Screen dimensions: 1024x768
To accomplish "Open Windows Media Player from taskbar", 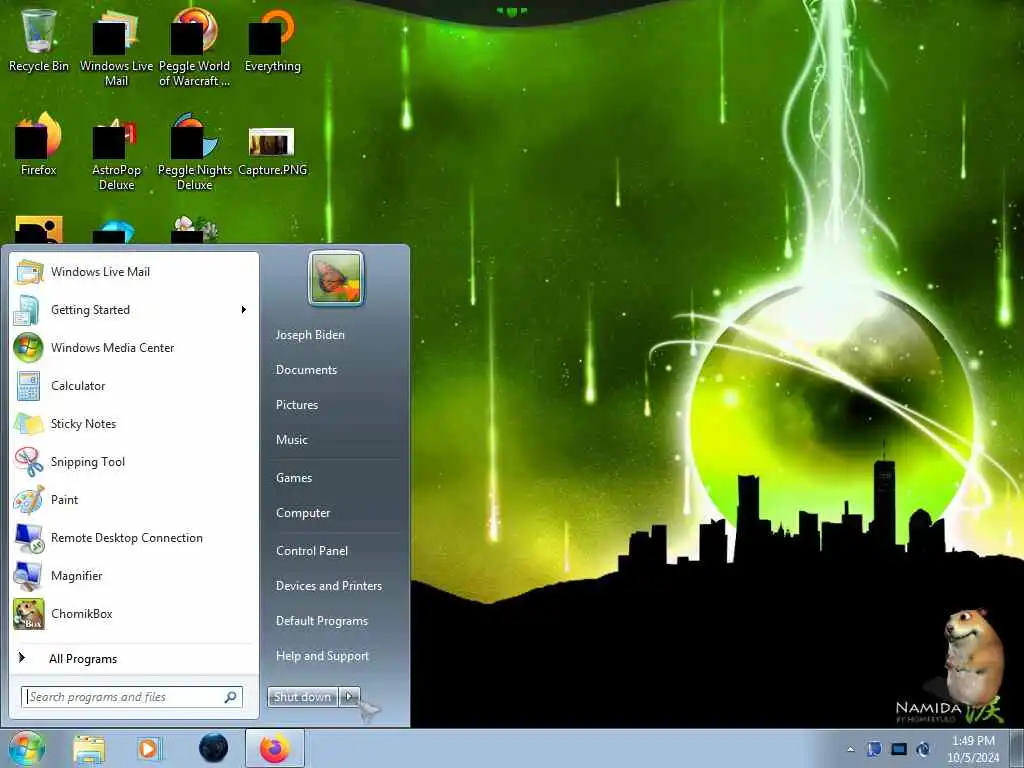I will [150, 749].
